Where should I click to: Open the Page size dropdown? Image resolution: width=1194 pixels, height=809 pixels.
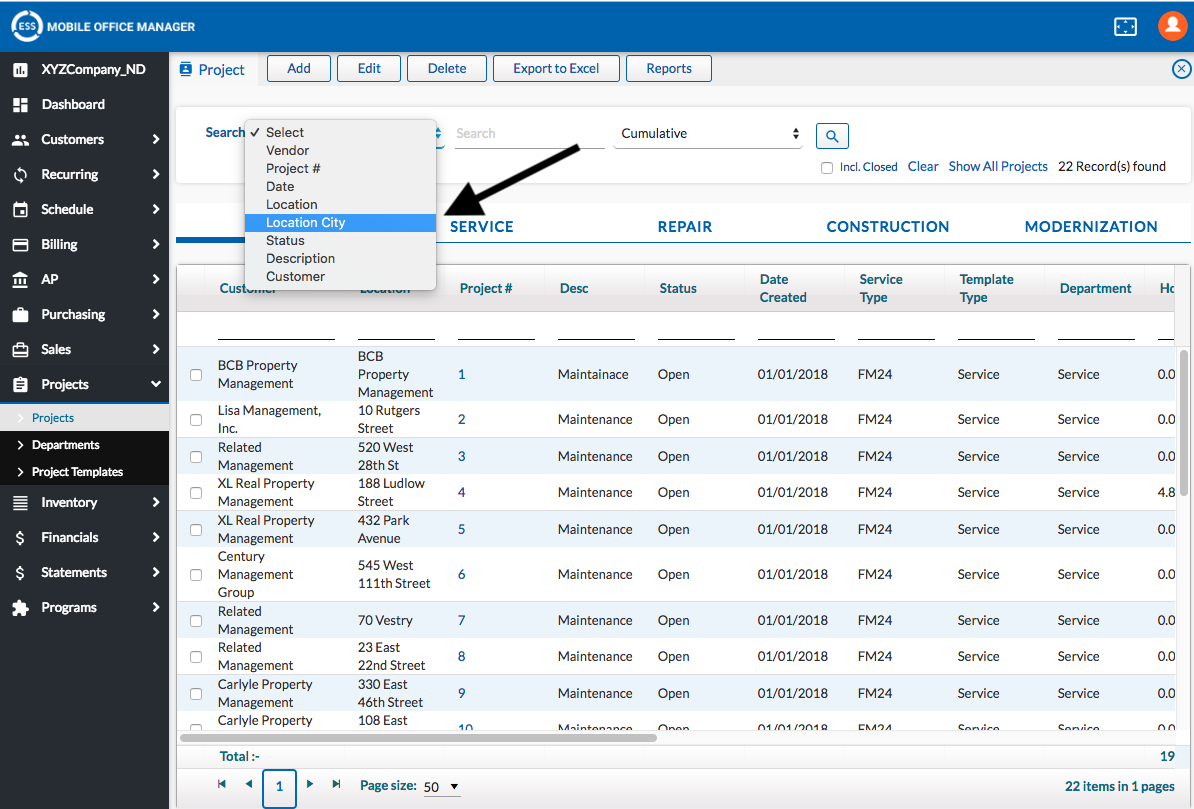[441, 787]
